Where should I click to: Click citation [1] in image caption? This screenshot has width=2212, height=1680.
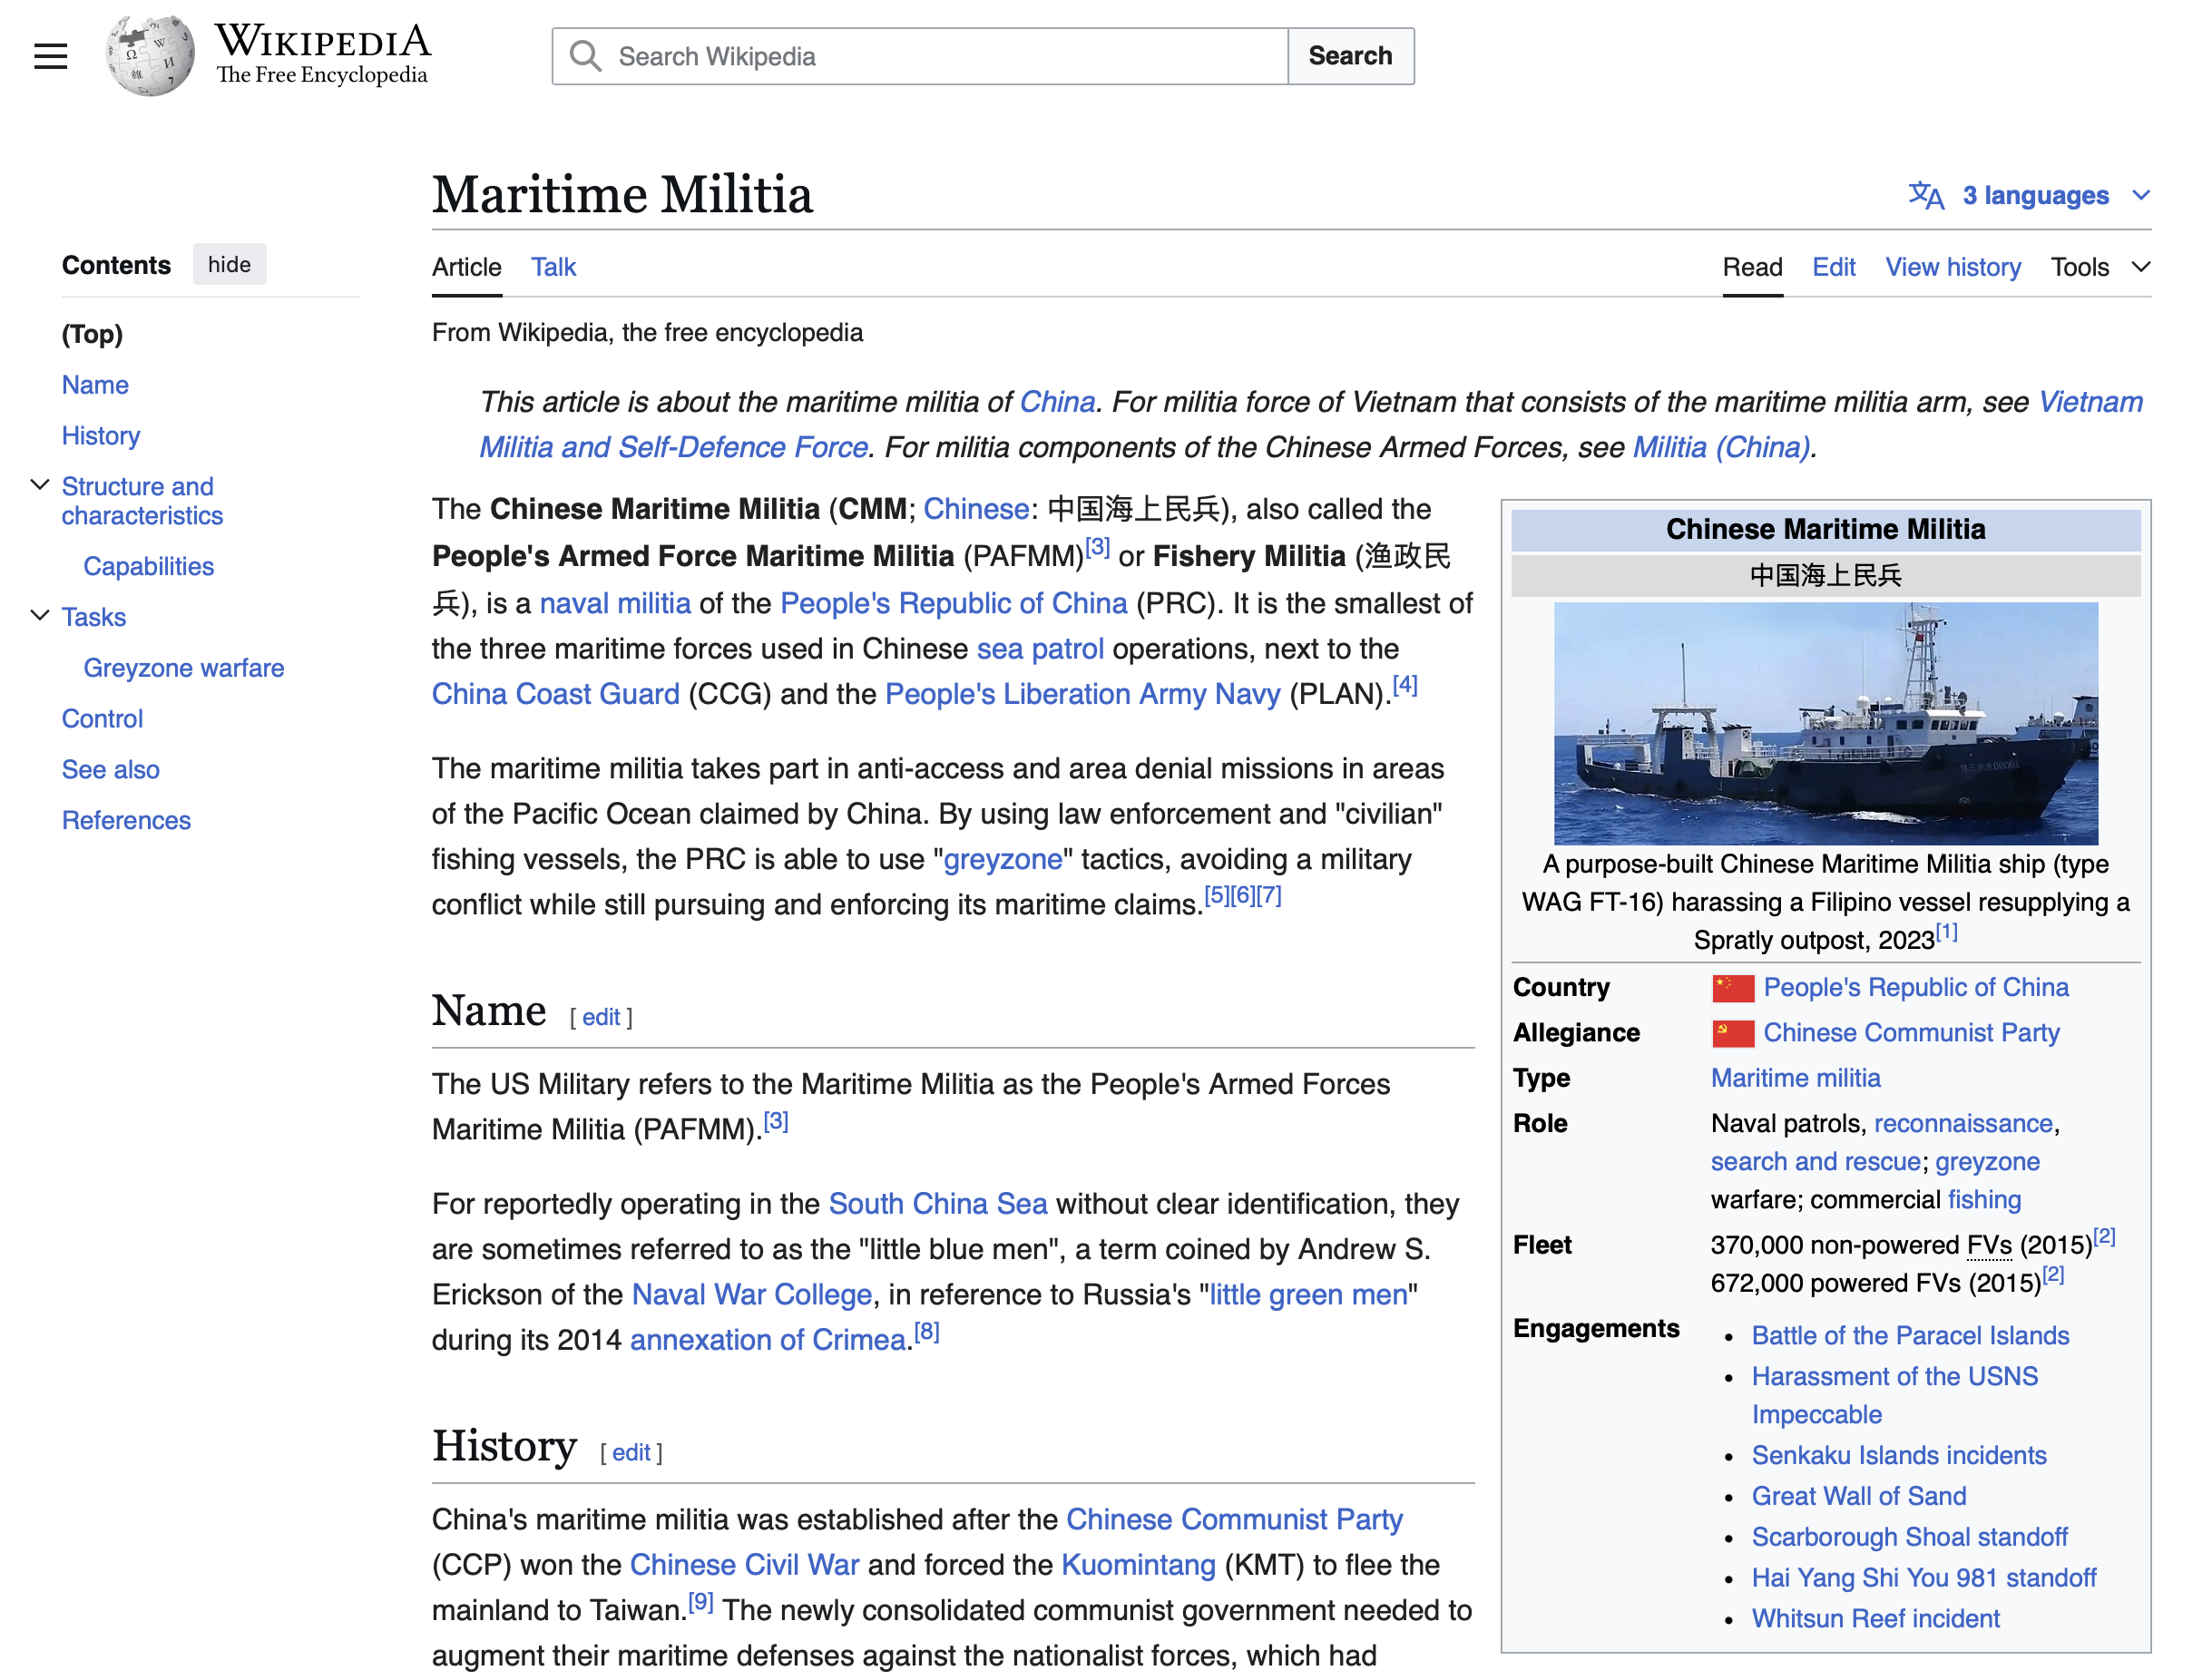[1946, 932]
